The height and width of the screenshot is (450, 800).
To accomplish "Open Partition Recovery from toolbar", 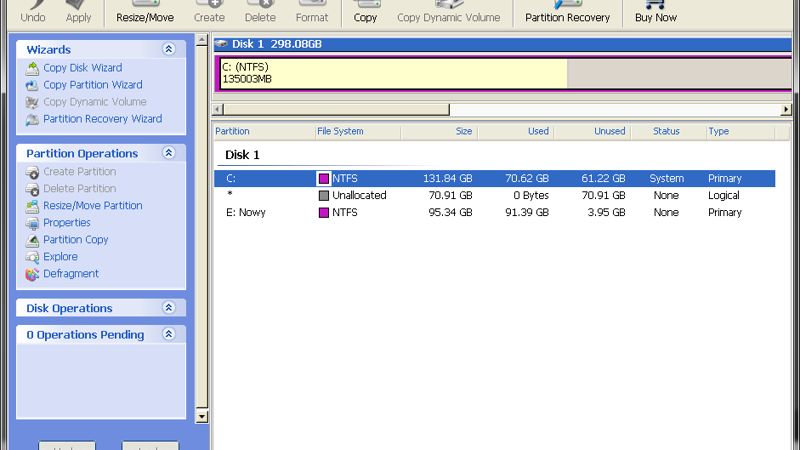I will point(567,13).
